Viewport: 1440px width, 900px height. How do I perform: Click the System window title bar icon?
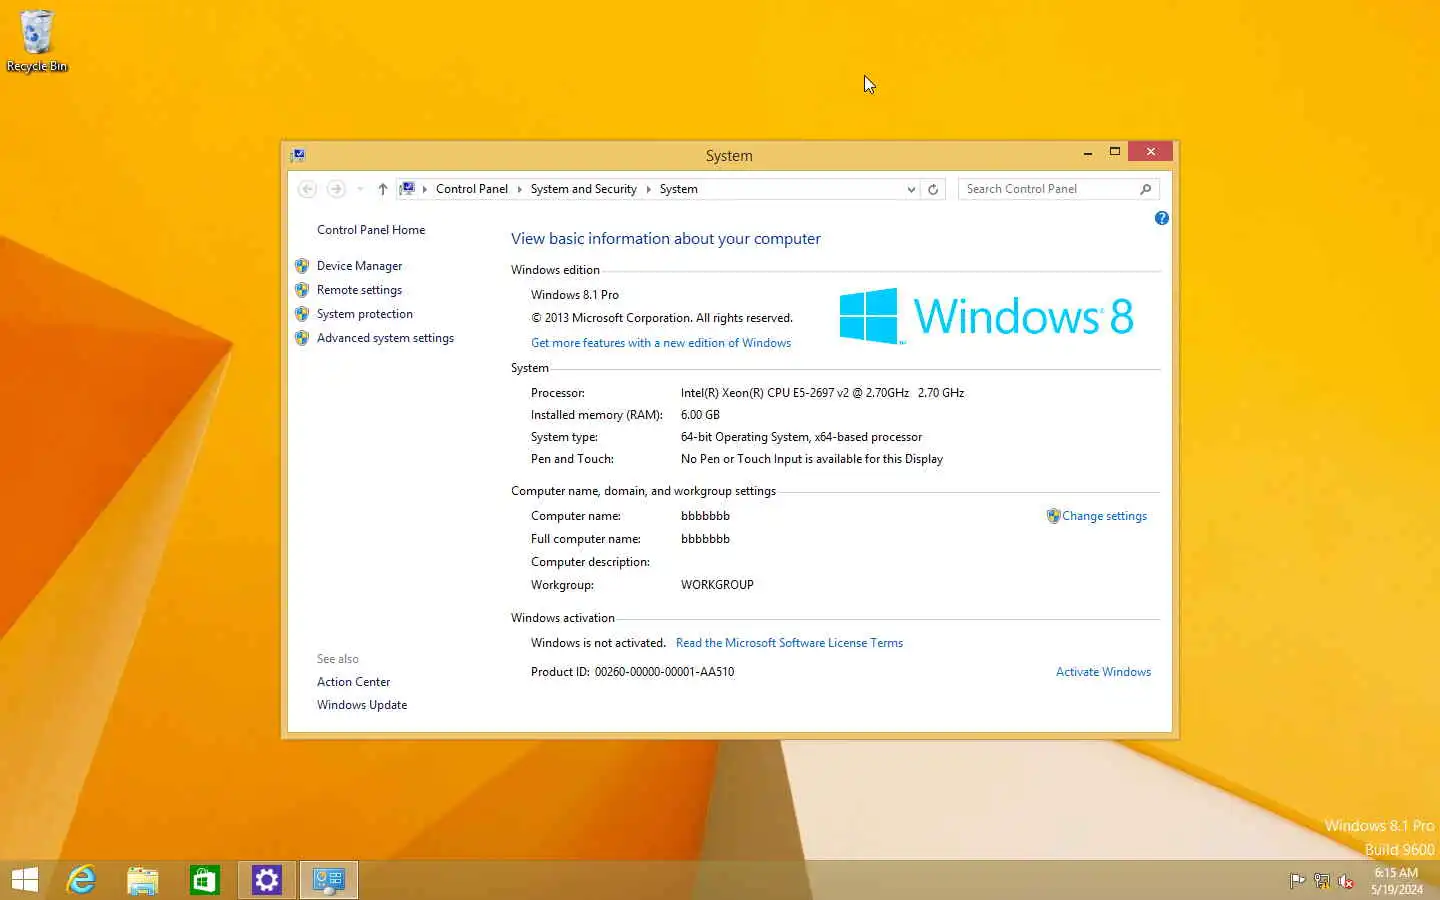click(297, 155)
